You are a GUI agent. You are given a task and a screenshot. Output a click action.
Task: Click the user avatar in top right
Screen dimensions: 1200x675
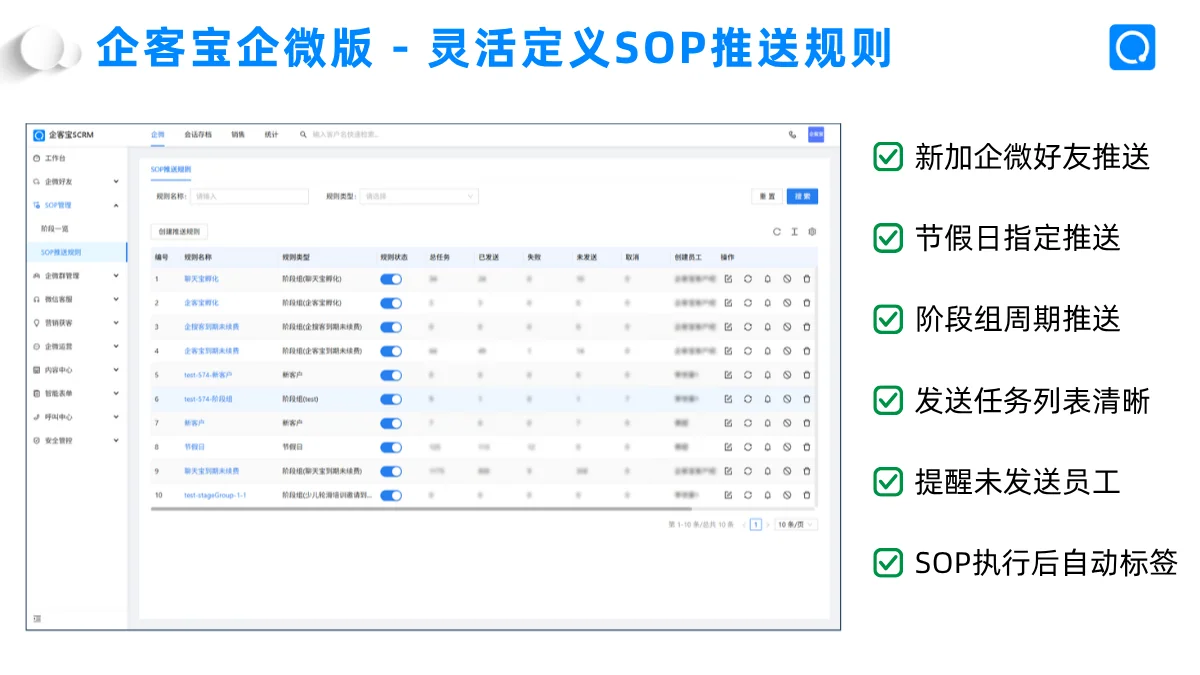click(816, 134)
